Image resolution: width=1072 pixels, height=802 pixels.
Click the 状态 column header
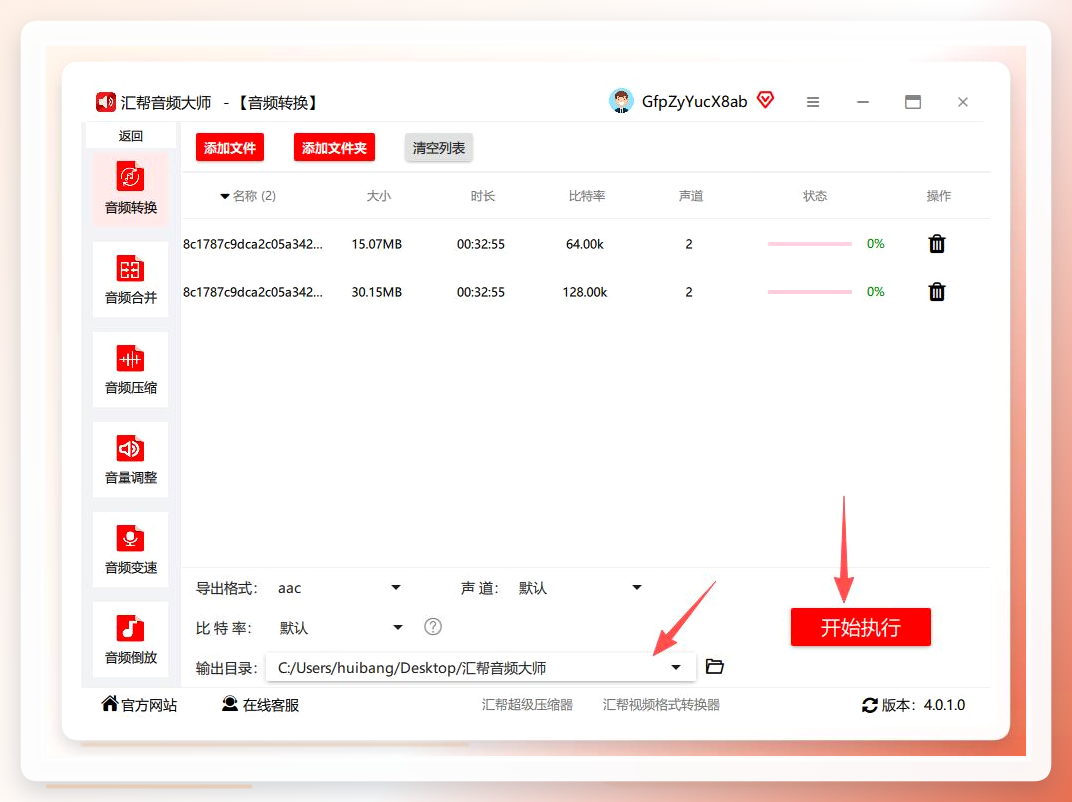pyautogui.click(x=815, y=196)
